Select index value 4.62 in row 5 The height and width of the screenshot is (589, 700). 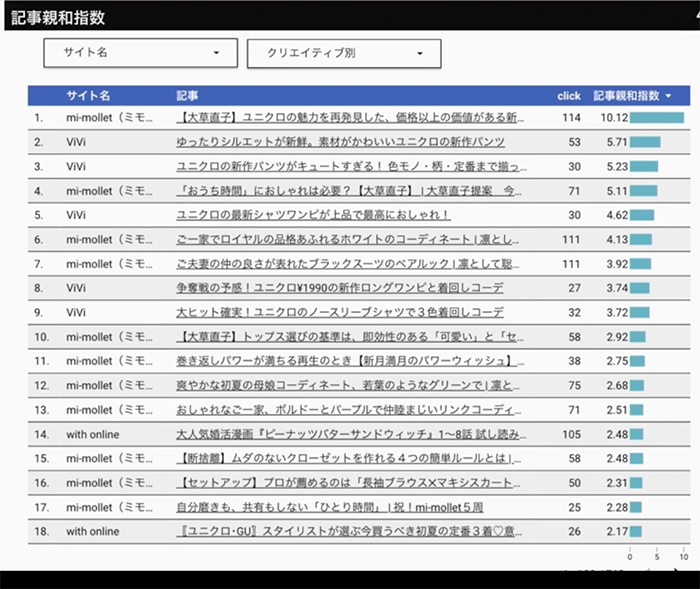(617, 215)
